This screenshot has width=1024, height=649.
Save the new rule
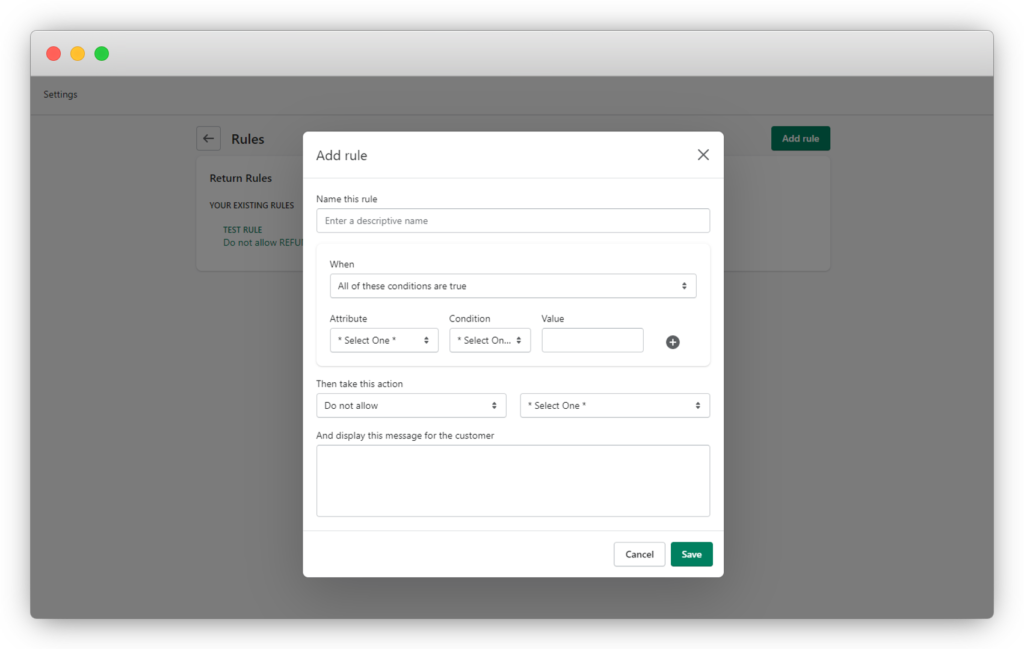(x=691, y=553)
